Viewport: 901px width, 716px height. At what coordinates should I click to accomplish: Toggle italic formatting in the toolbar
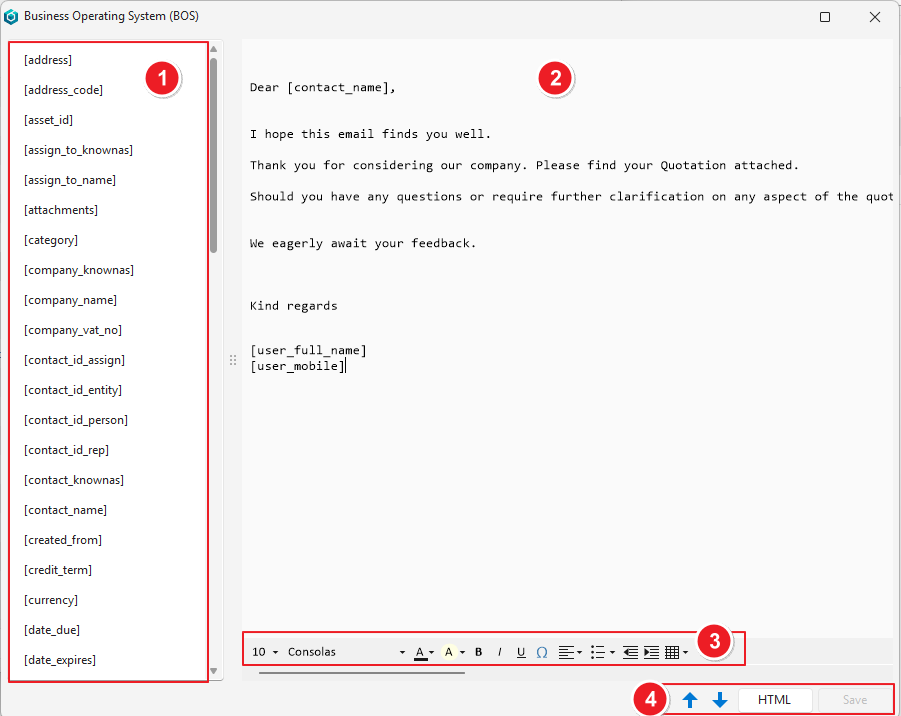[x=500, y=652]
